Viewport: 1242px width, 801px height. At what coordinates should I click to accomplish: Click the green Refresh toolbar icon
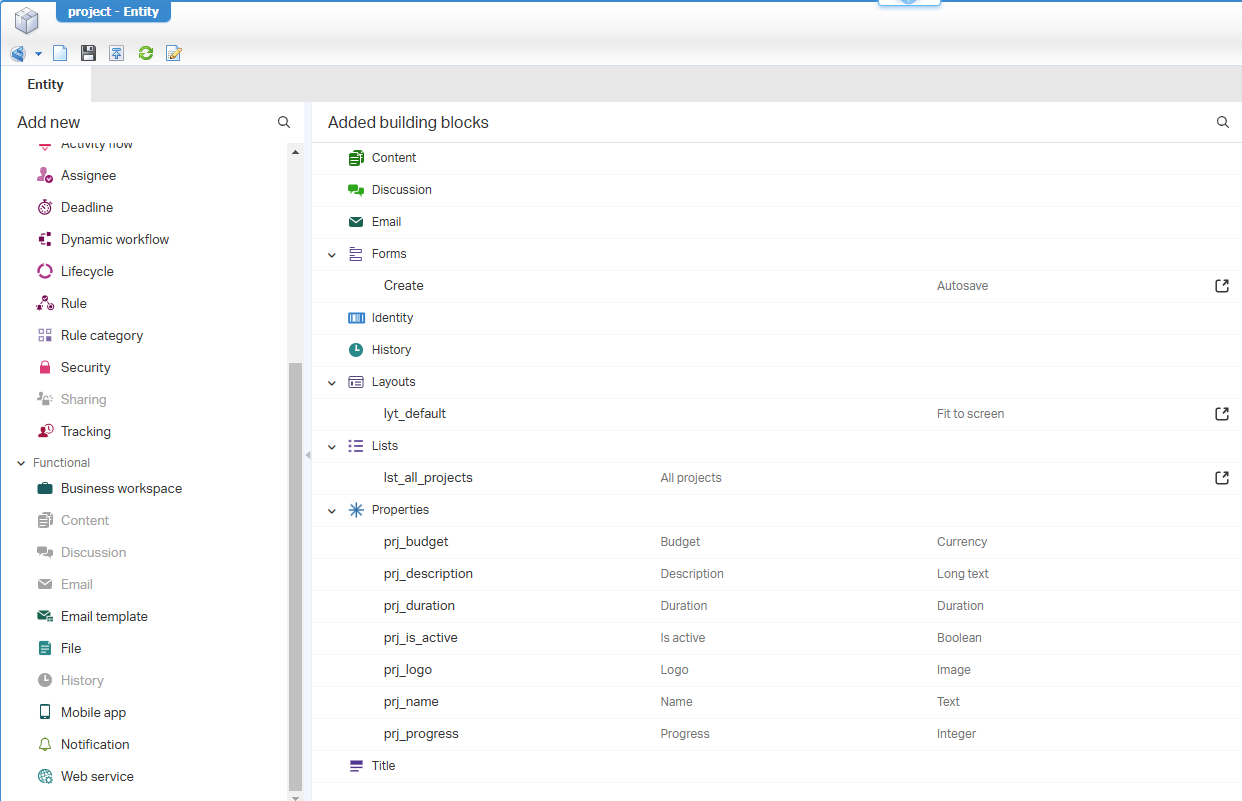point(146,53)
